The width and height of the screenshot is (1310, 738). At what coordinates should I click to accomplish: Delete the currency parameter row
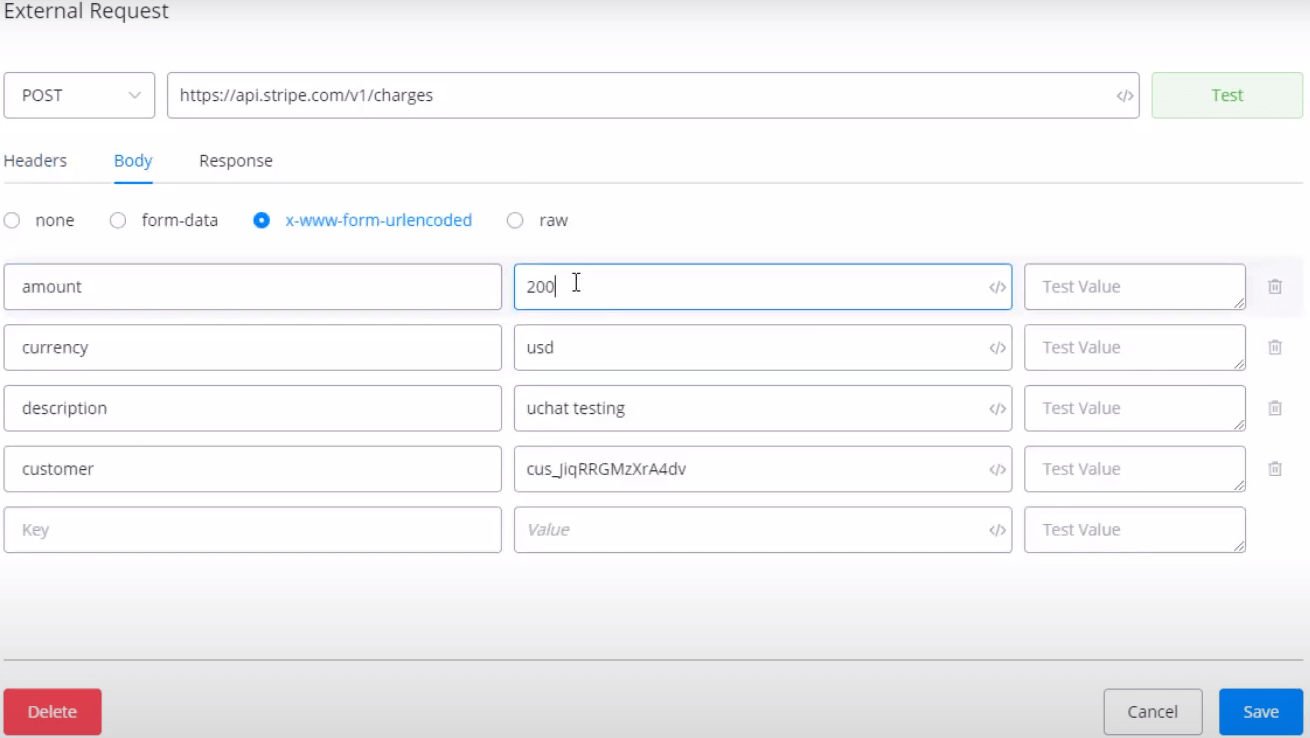pos(1275,348)
